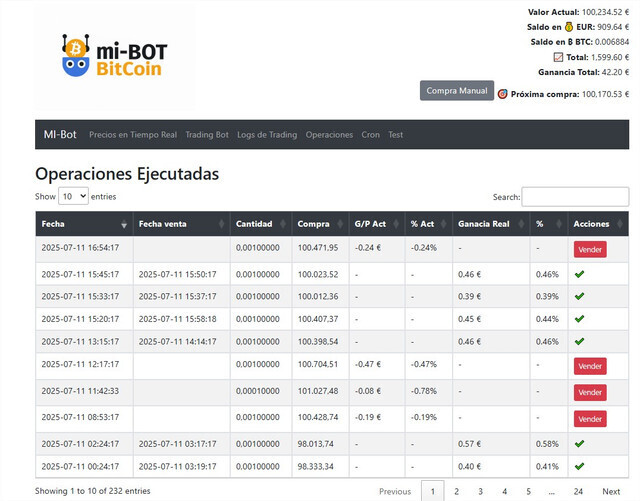Screen dimensions: 640x501
Task: Click the Valor Actual 100,234.52 € value
Action: coord(605,12)
